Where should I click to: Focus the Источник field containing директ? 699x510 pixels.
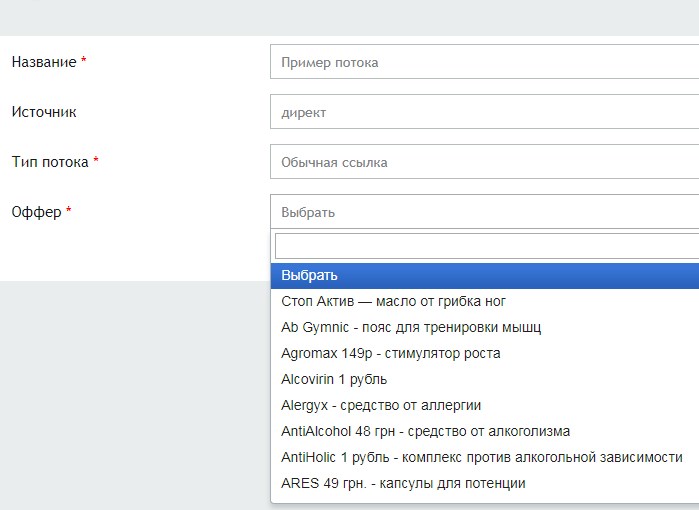coord(484,112)
